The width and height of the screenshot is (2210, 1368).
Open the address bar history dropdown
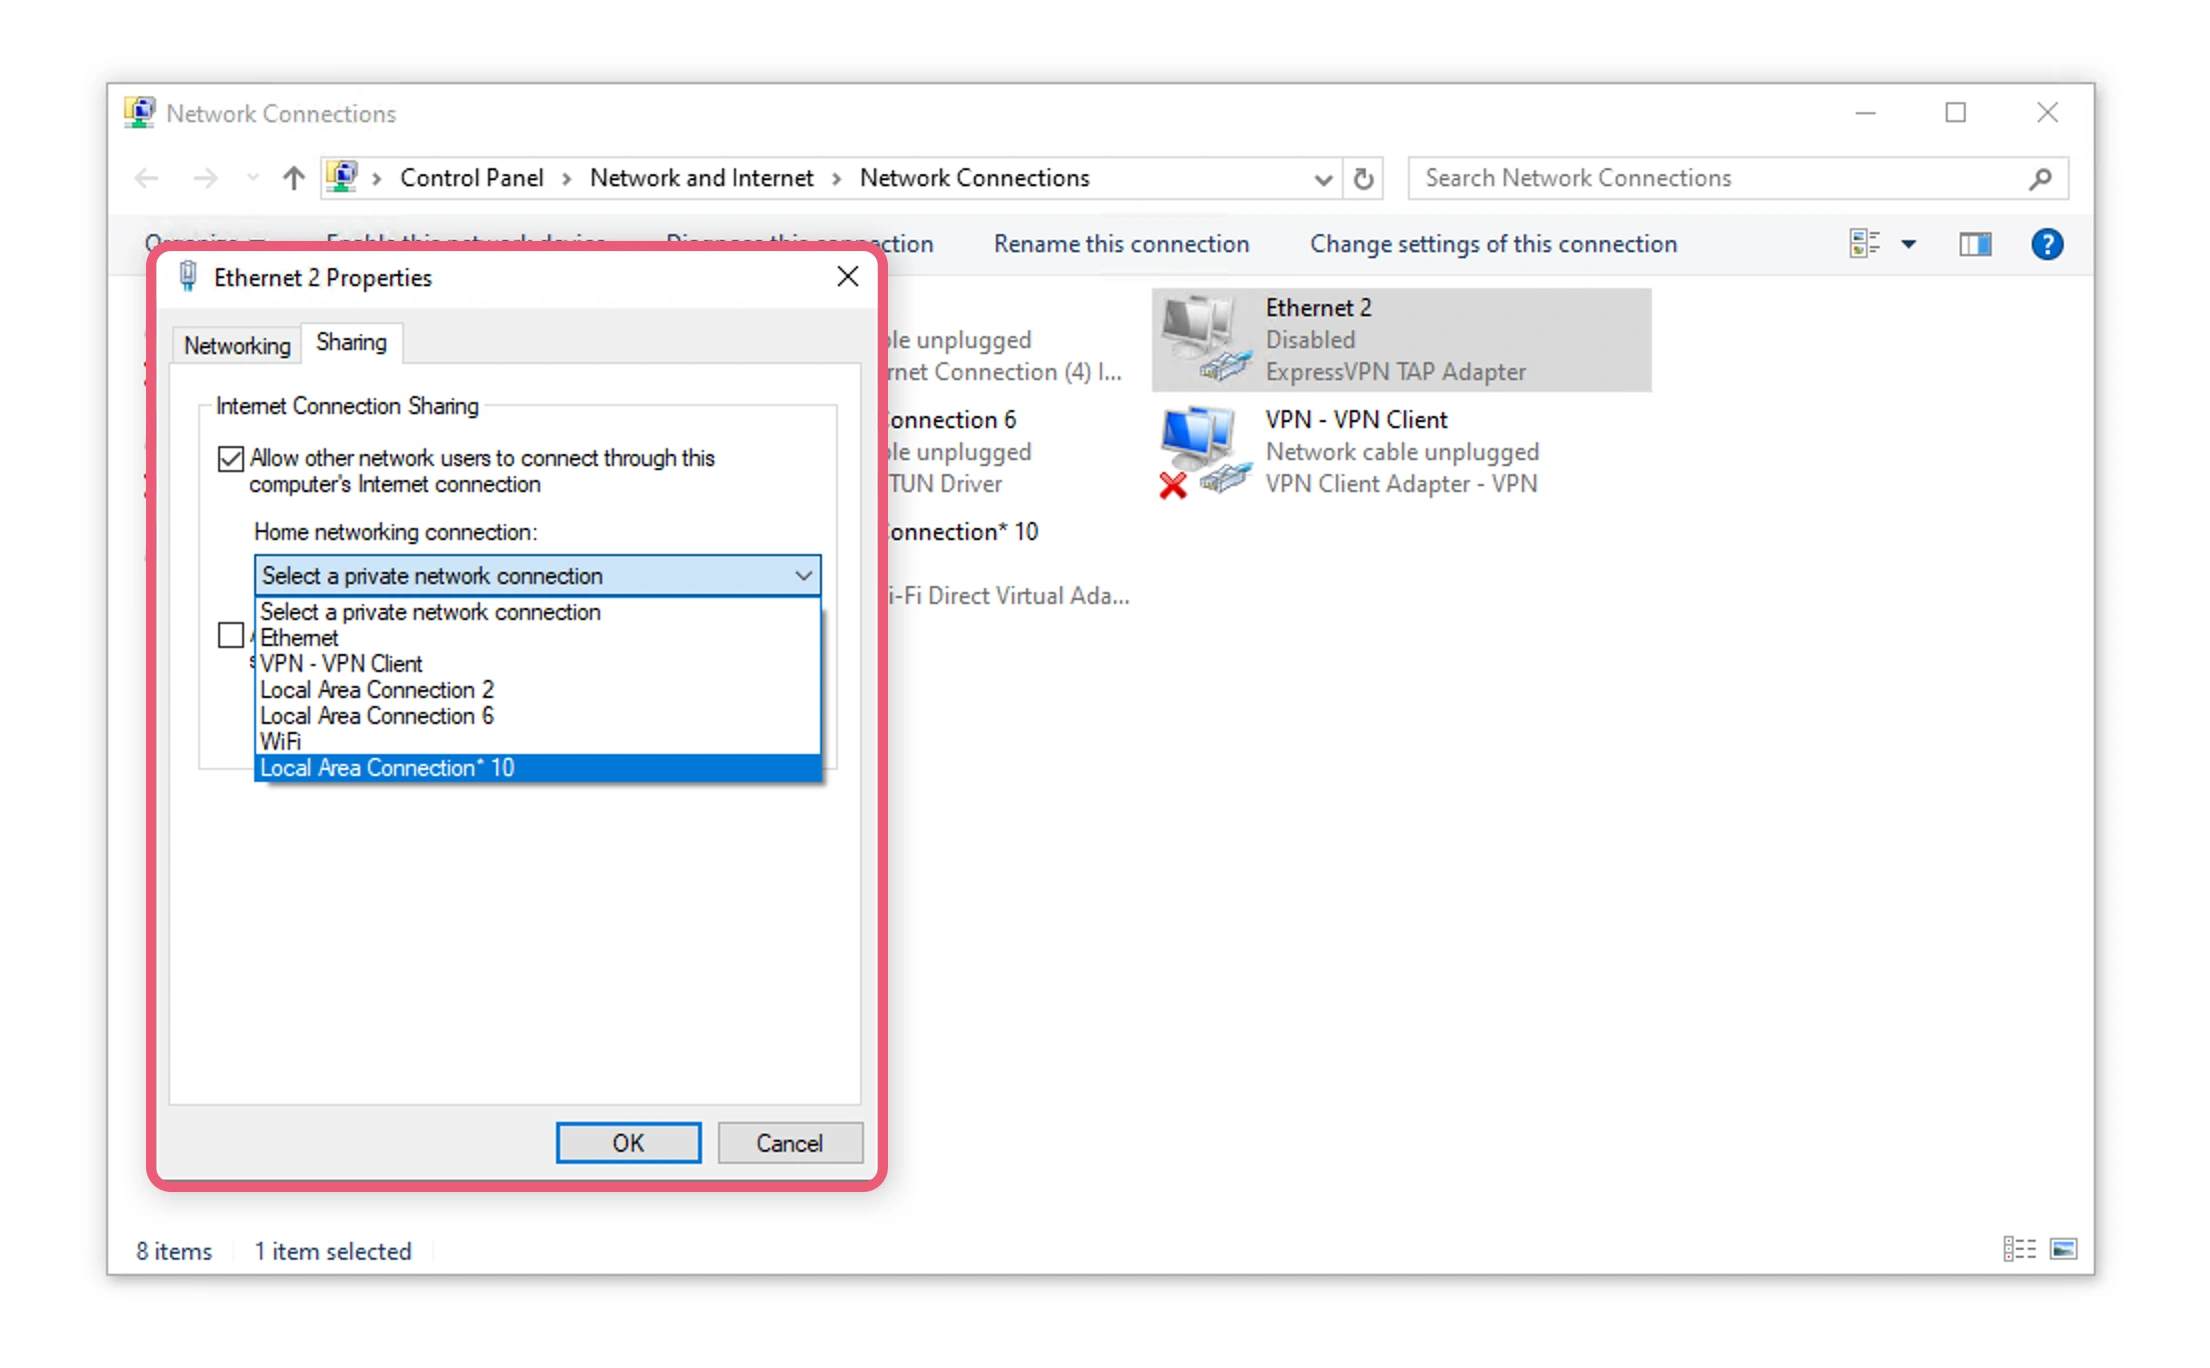1322,179
